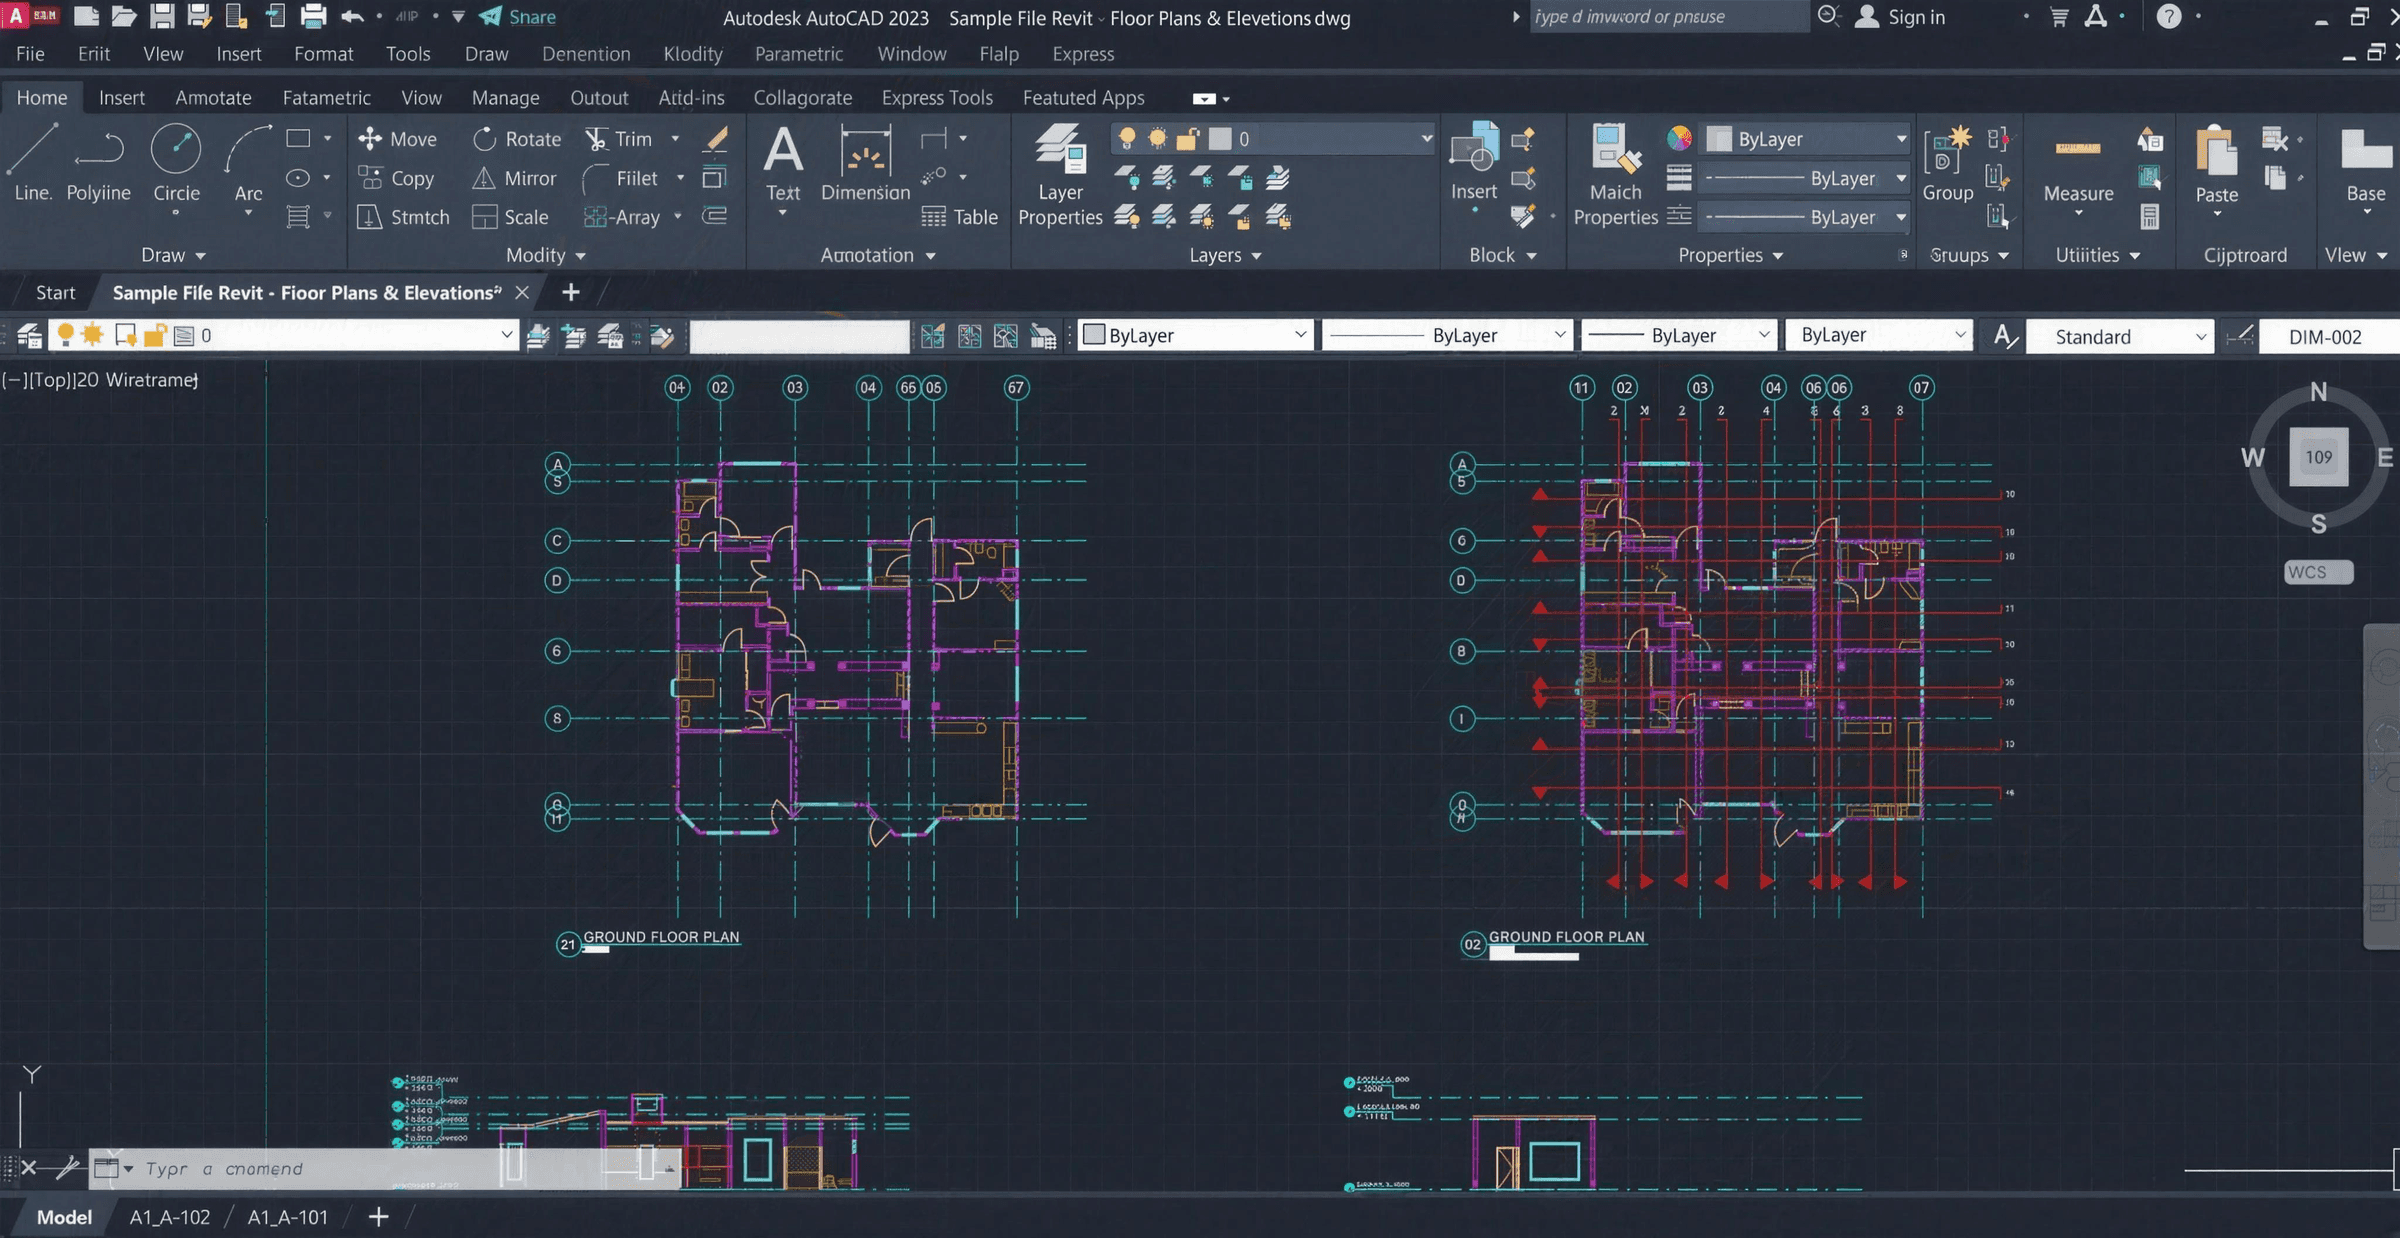Switch to the A1_A-102 layout tab
2400x1238 pixels.
pyautogui.click(x=170, y=1217)
